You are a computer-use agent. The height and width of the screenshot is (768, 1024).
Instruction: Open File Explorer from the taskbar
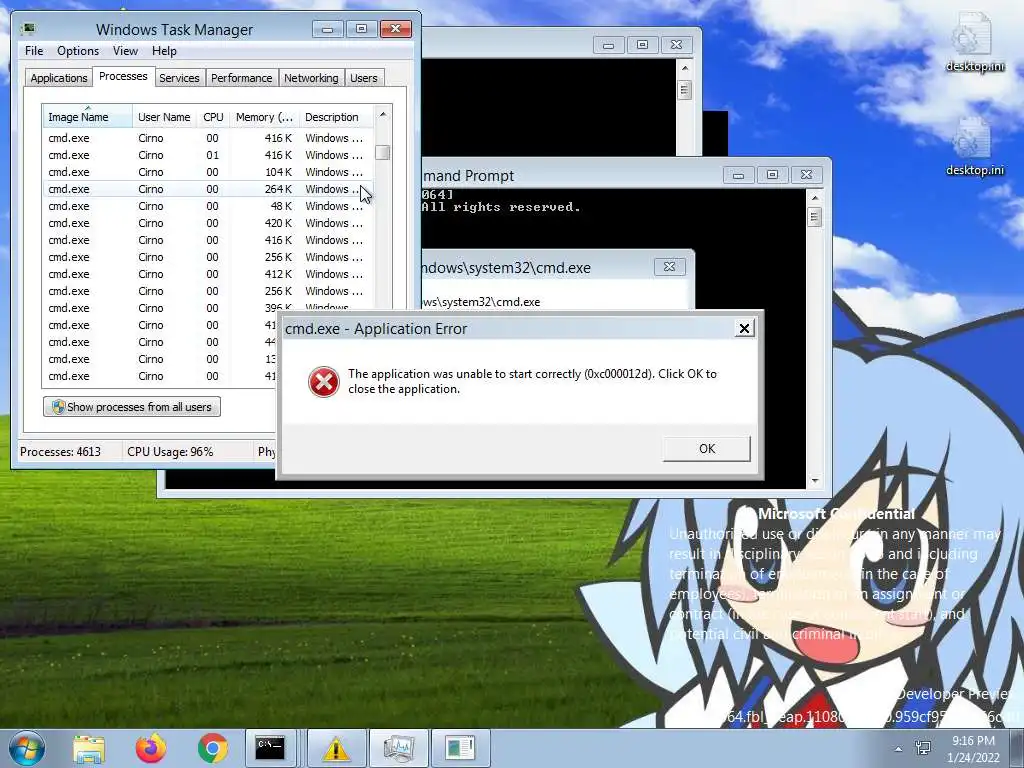pos(89,748)
